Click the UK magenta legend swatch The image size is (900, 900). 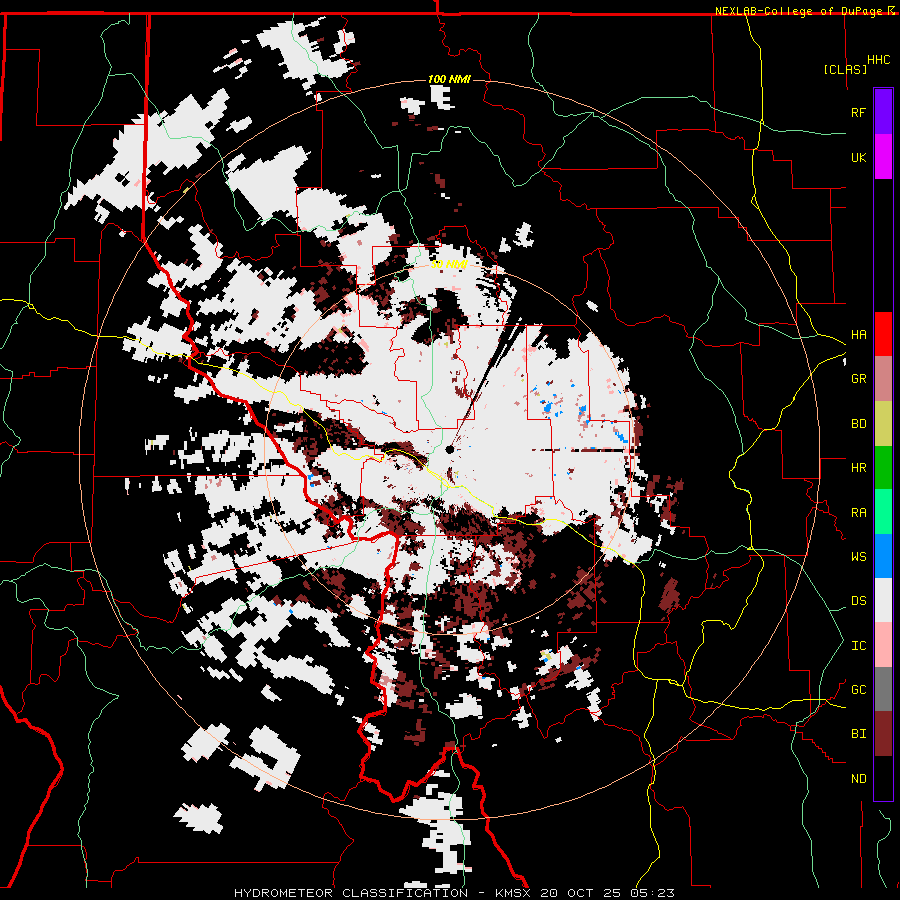883,157
